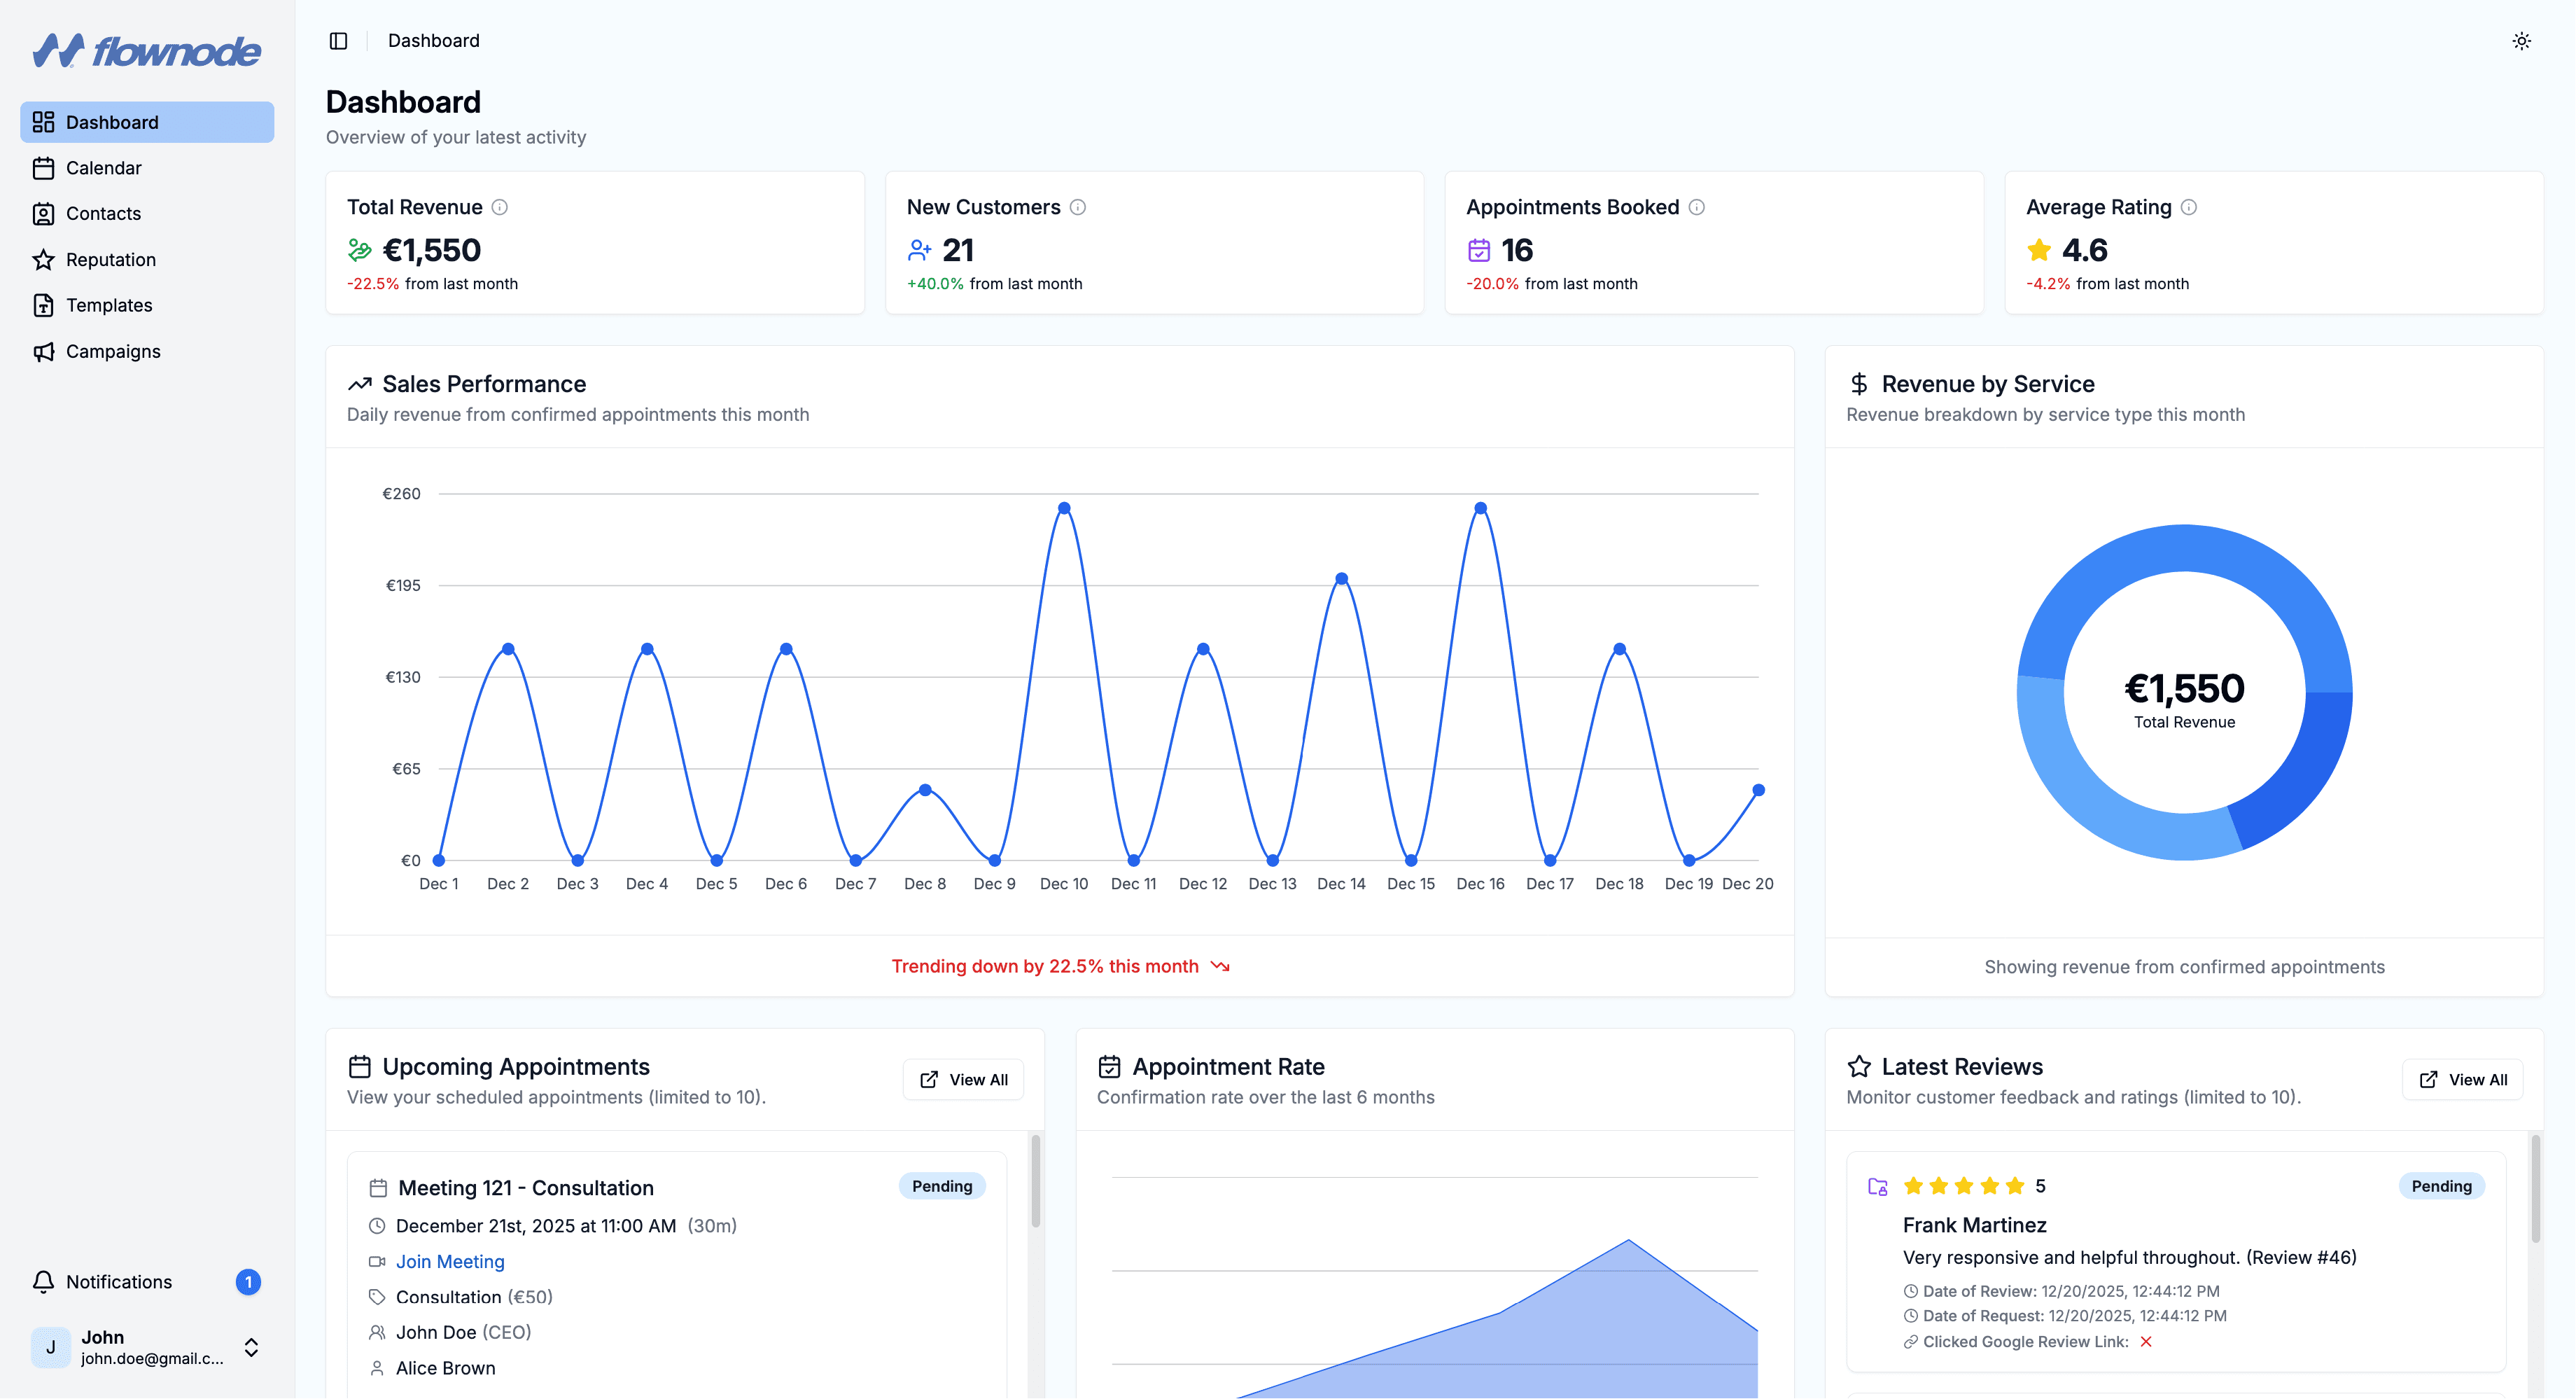The height and width of the screenshot is (1399, 2576).
Task: Open Templates from the sidebar
Action: (x=109, y=305)
